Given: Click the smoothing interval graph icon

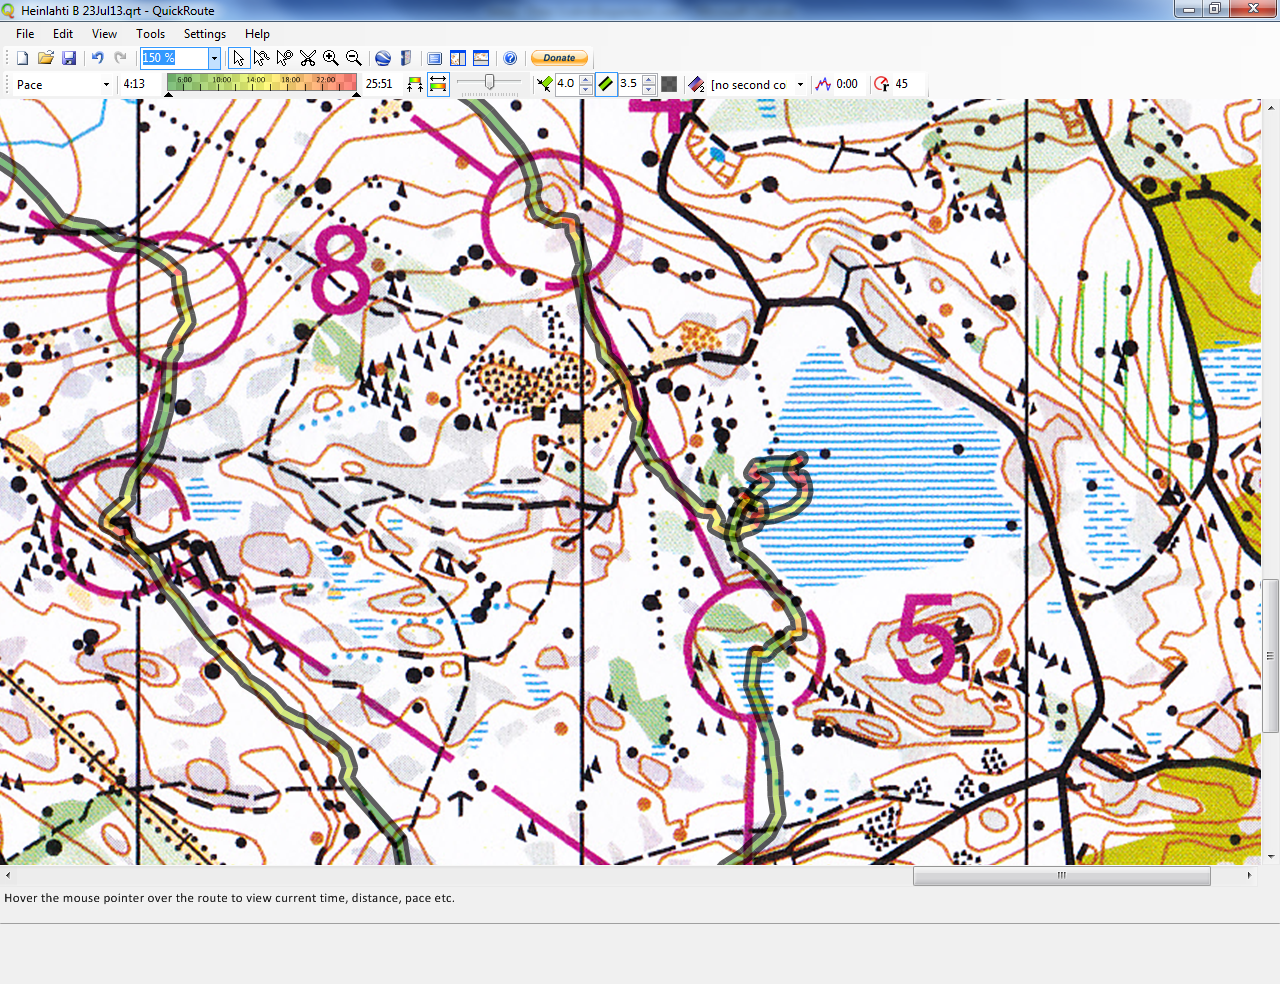Looking at the screenshot, I should pyautogui.click(x=823, y=85).
